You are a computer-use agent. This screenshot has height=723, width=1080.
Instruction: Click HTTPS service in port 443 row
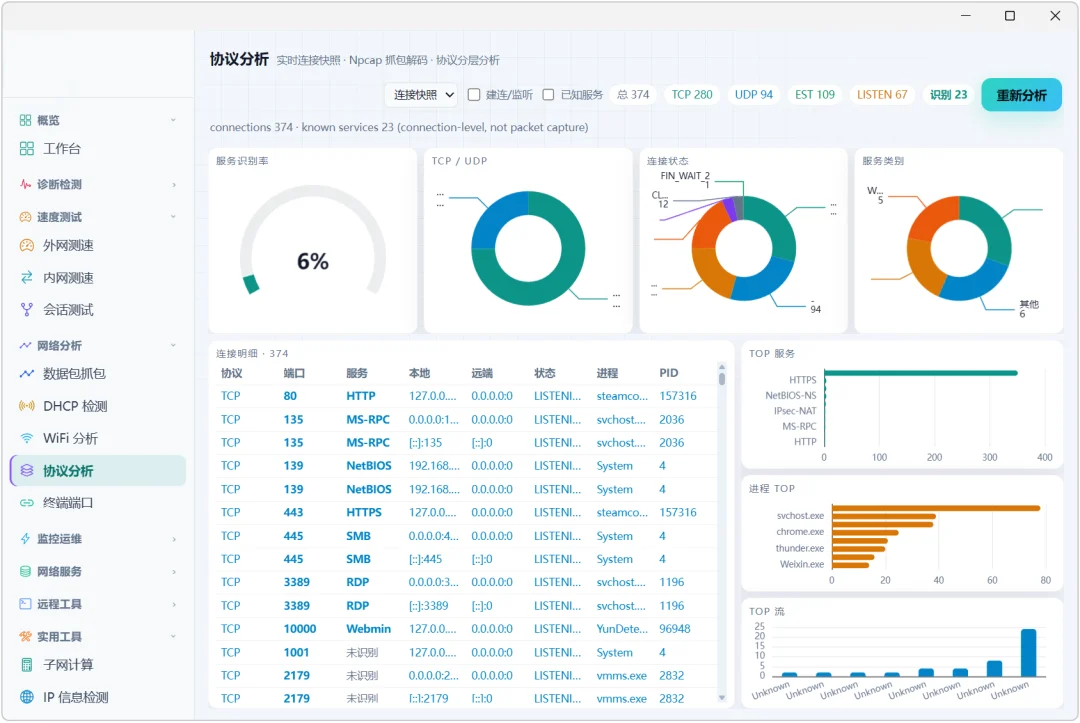click(x=364, y=512)
